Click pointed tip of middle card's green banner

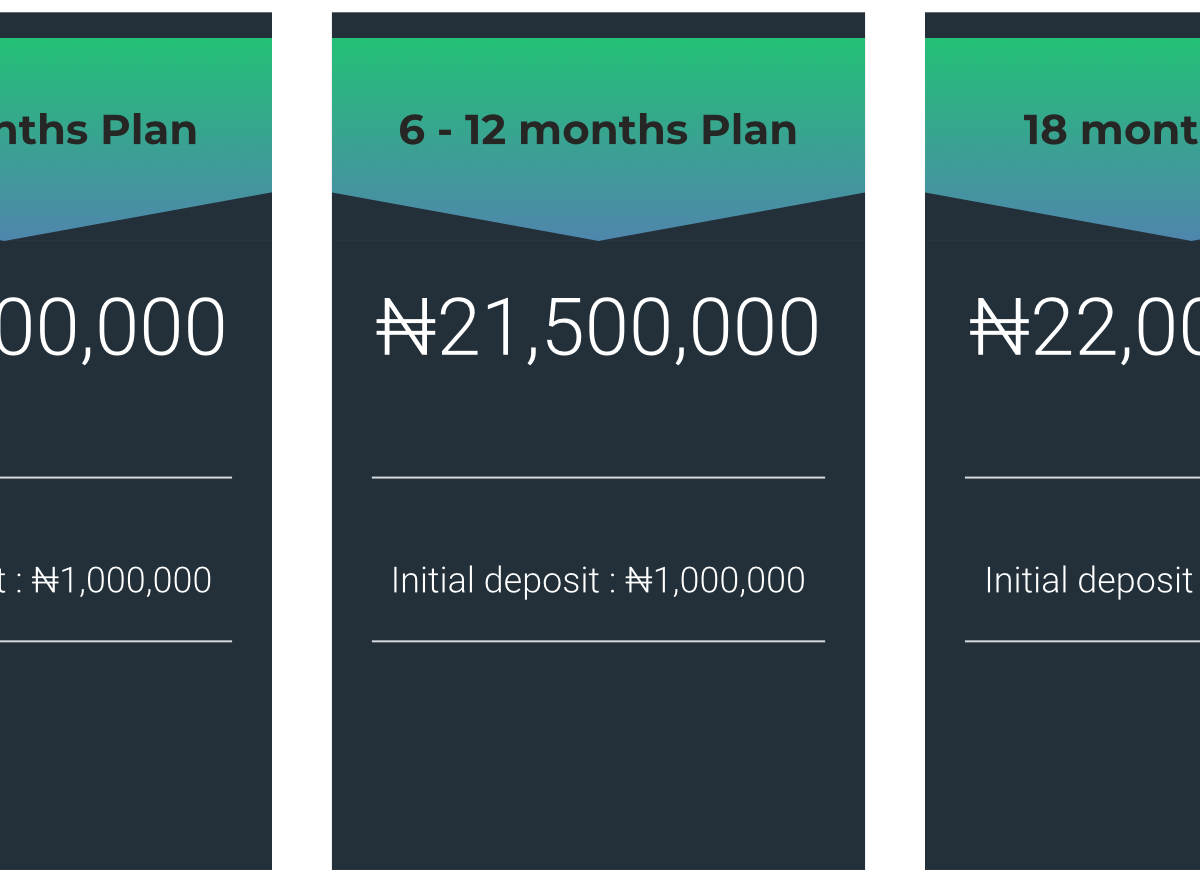pos(598,236)
